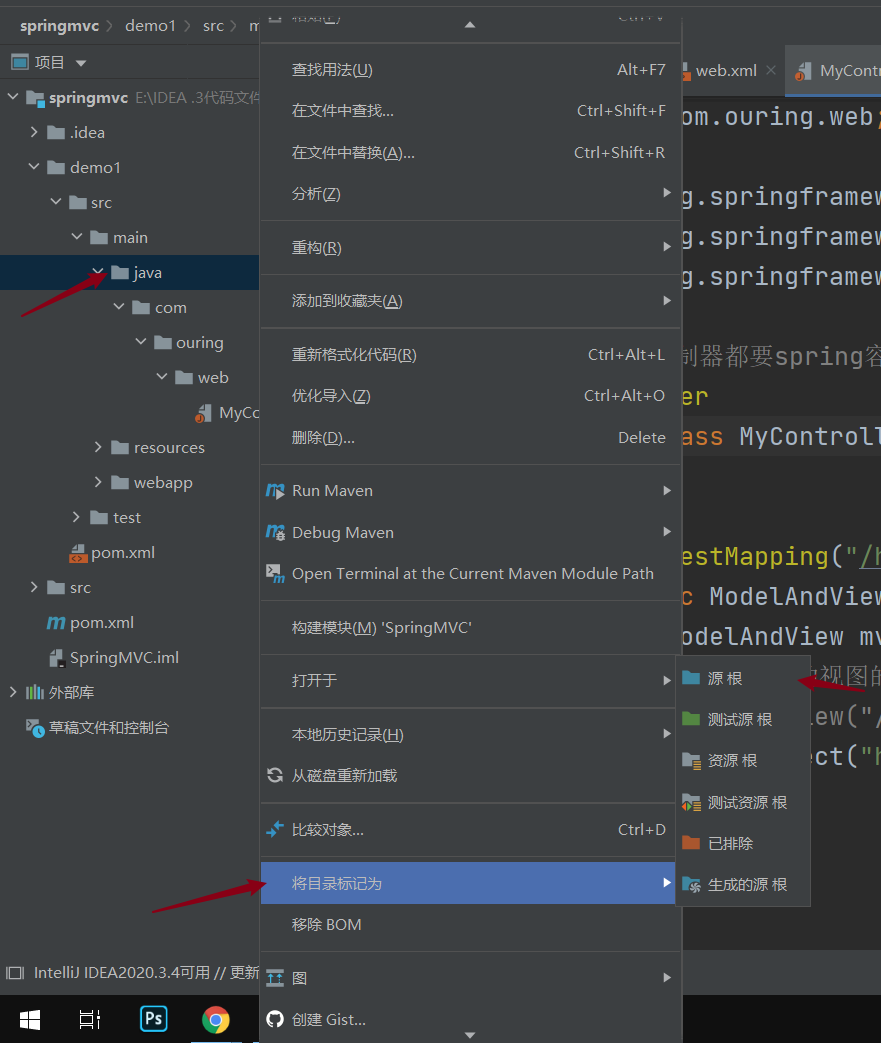Click 构建模块(M) 'SpringMVC' entry
The width and height of the screenshot is (881, 1043).
[x=470, y=627]
